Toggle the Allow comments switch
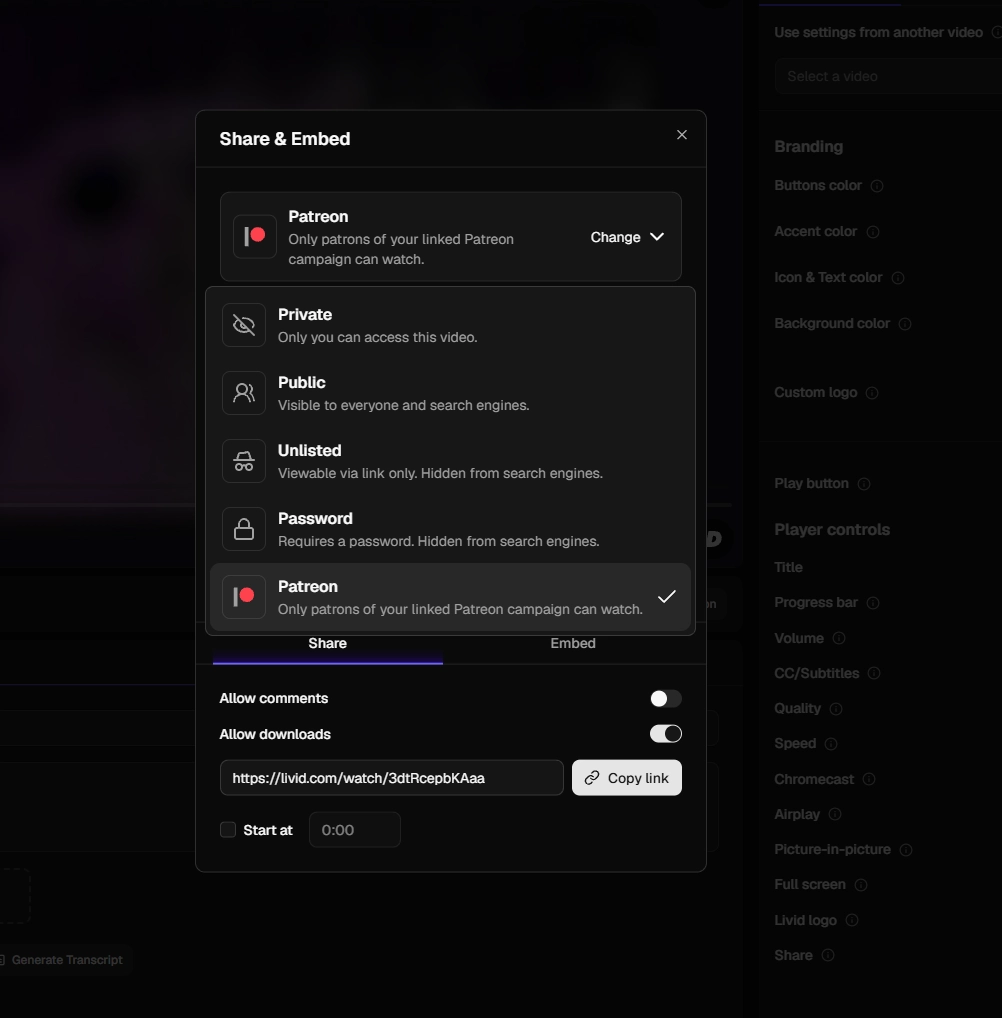Viewport: 1002px width, 1018px height. [x=666, y=699]
